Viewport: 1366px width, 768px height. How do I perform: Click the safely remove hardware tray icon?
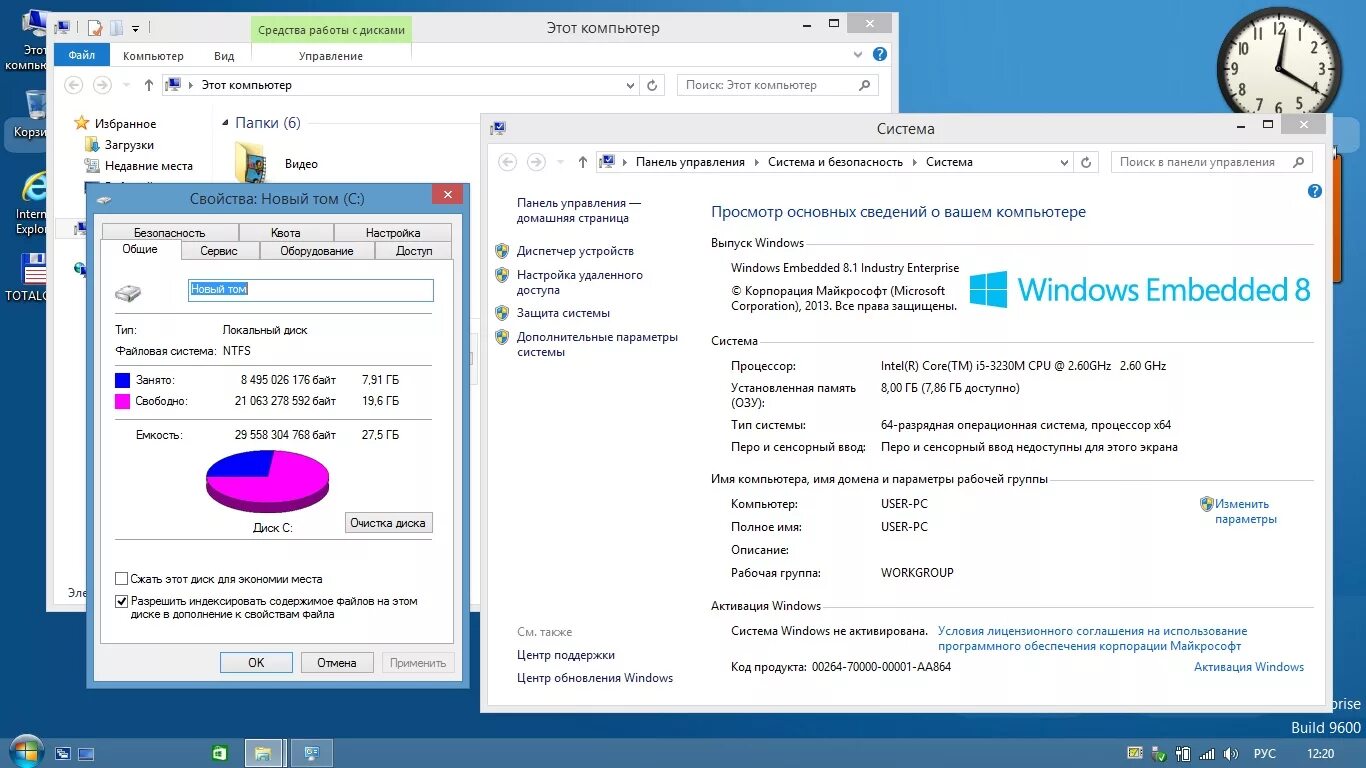click(x=1159, y=753)
